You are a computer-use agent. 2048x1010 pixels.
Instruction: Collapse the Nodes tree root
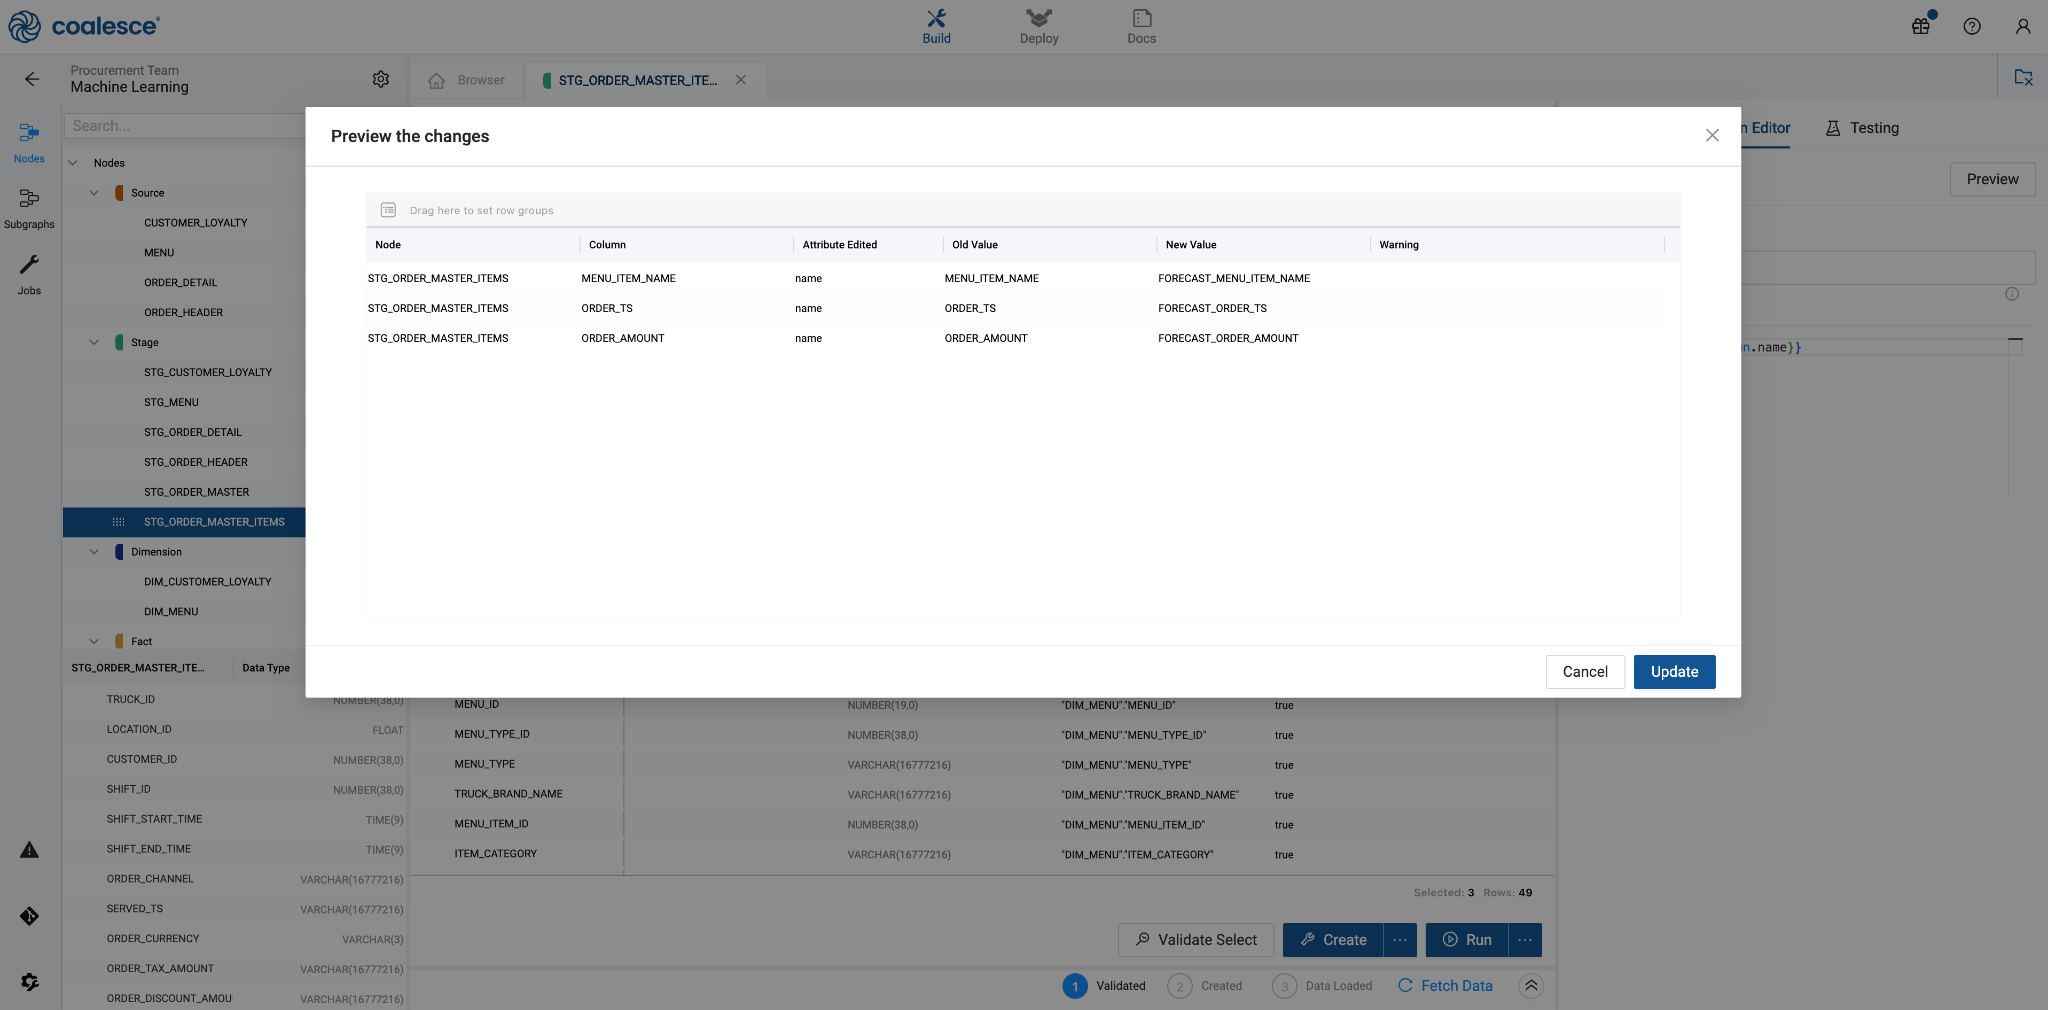point(73,163)
